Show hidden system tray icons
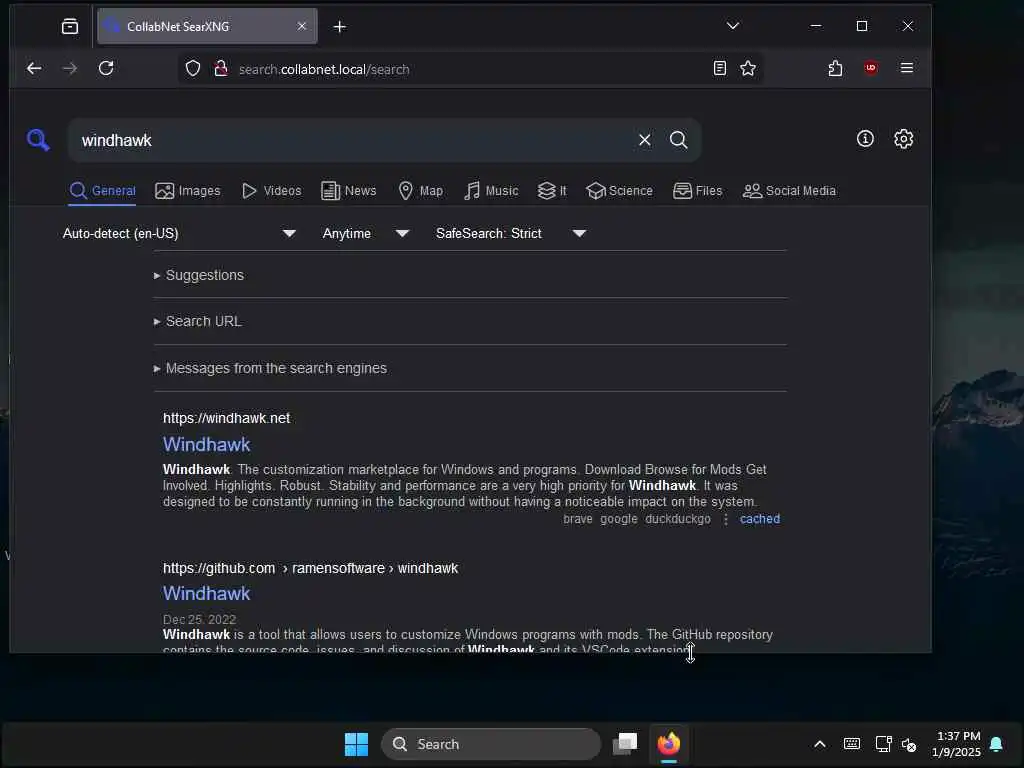Image resolution: width=1024 pixels, height=768 pixels. click(x=820, y=744)
